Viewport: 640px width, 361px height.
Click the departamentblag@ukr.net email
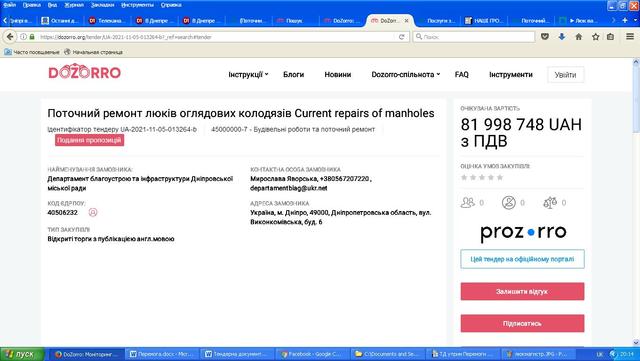289,188
